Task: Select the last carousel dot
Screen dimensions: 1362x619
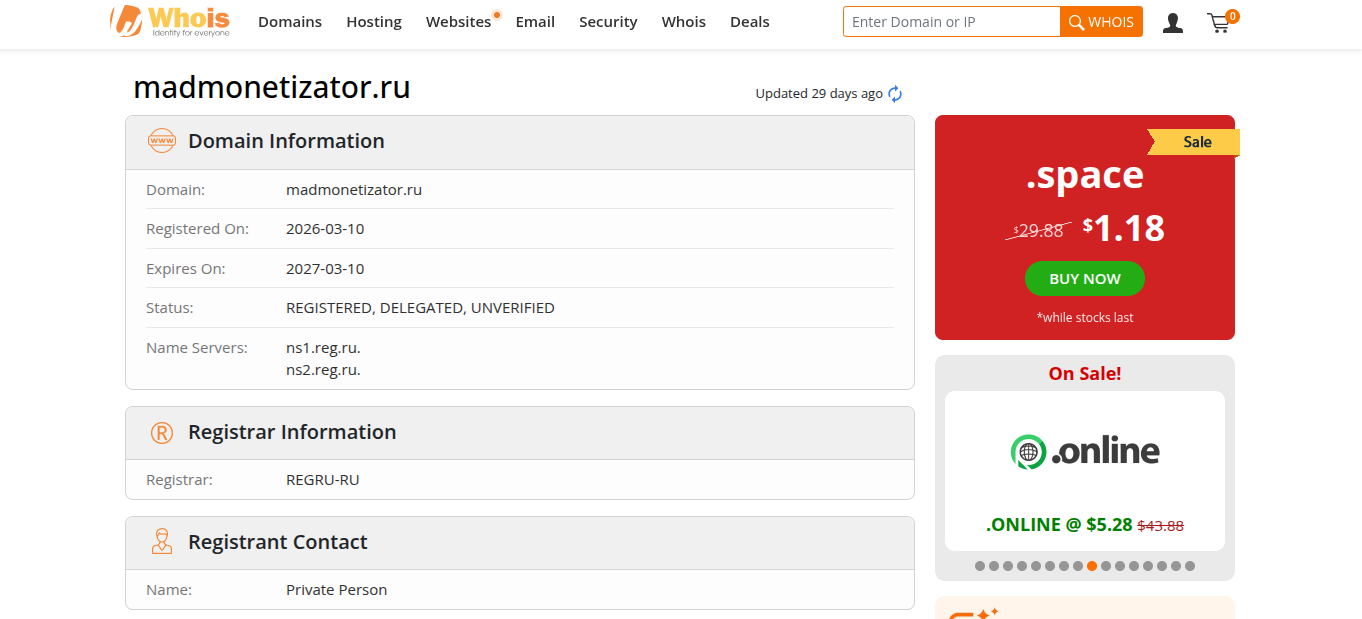Action: click(1190, 566)
